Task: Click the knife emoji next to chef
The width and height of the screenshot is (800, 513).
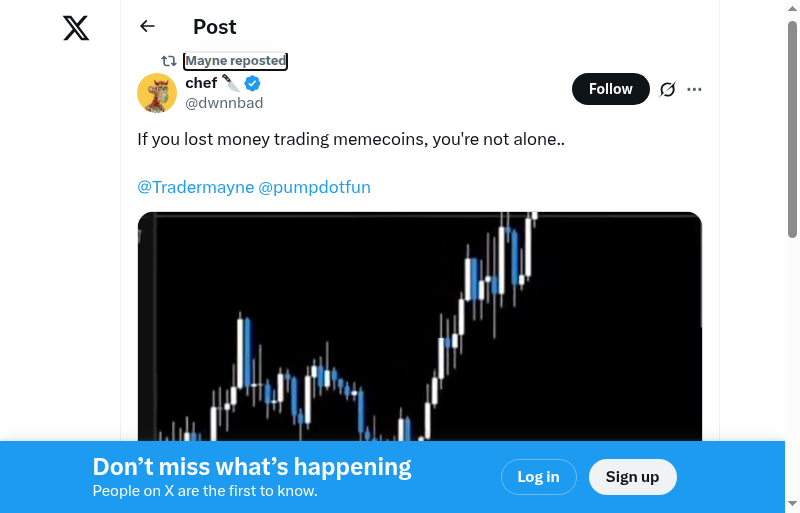Action: coord(231,83)
